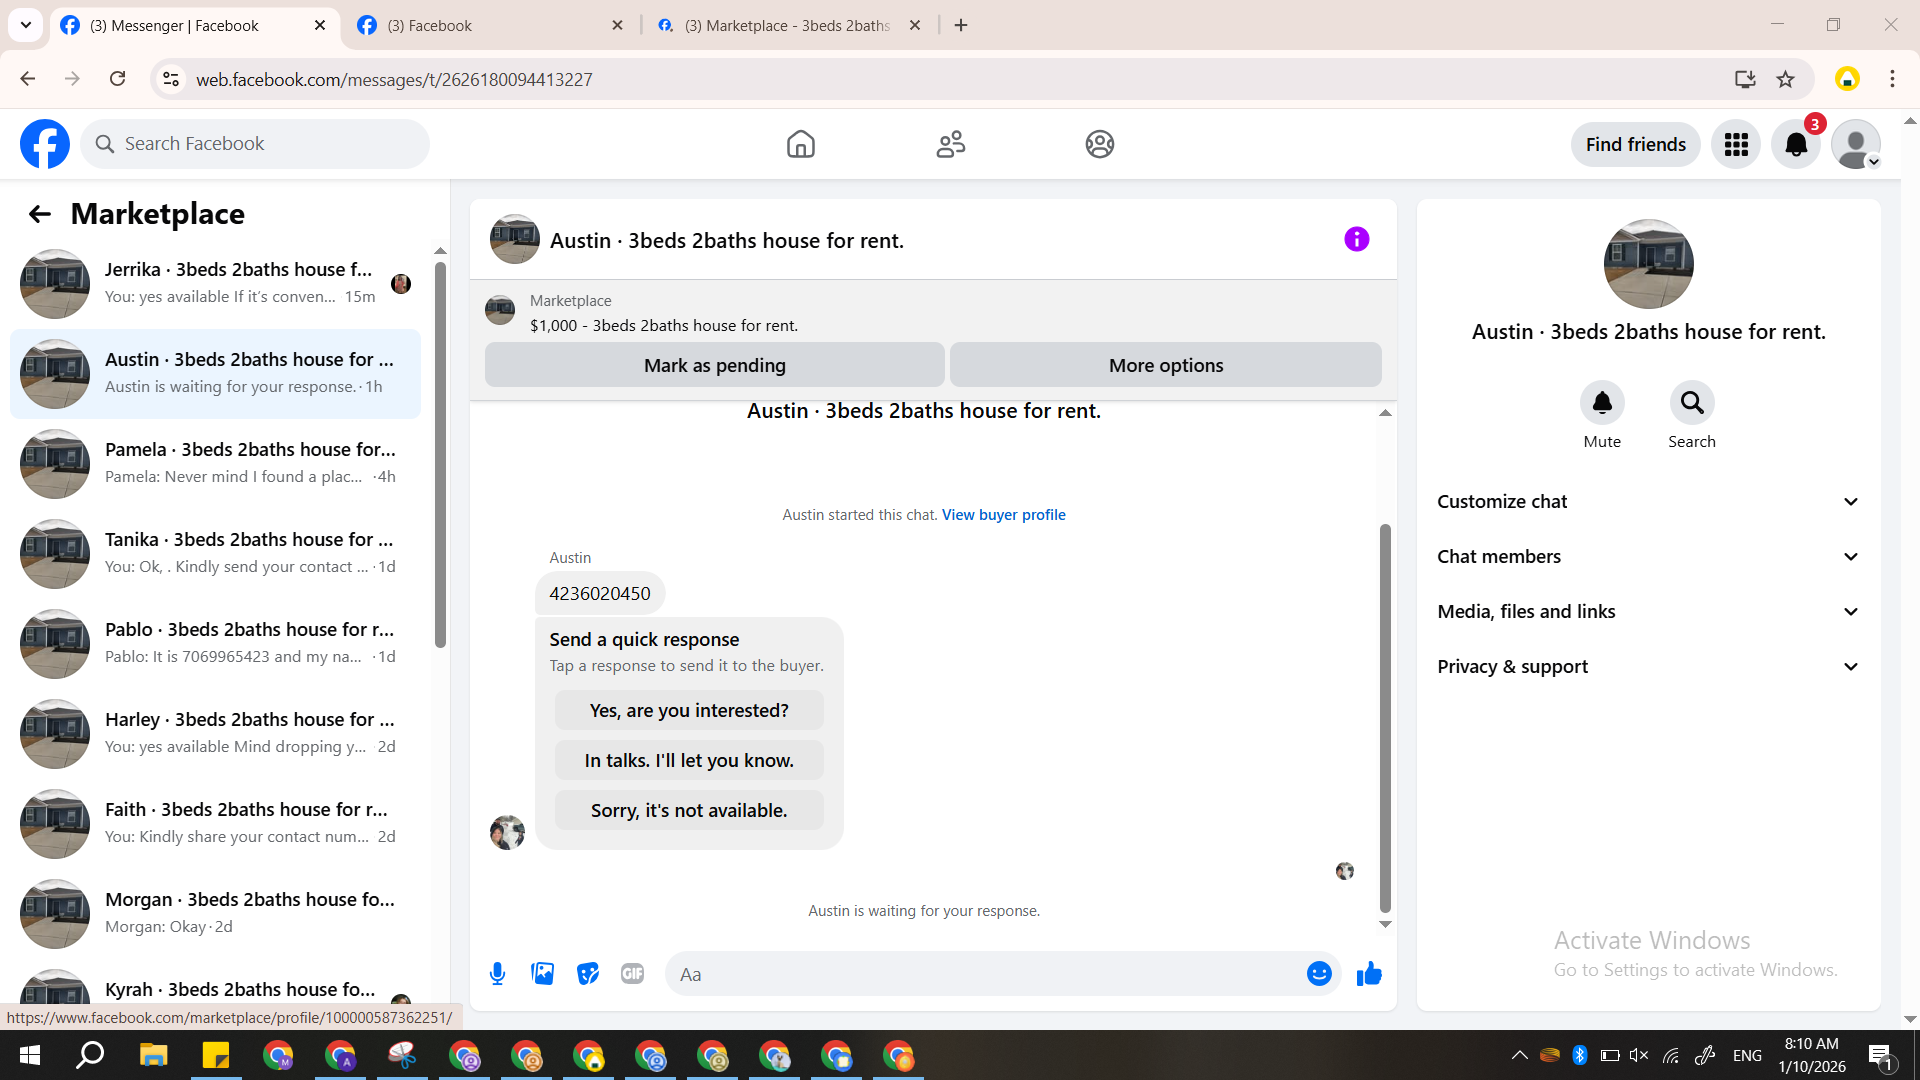Click the Mark as pending button
Screen dimensions: 1920x1080
[714, 365]
